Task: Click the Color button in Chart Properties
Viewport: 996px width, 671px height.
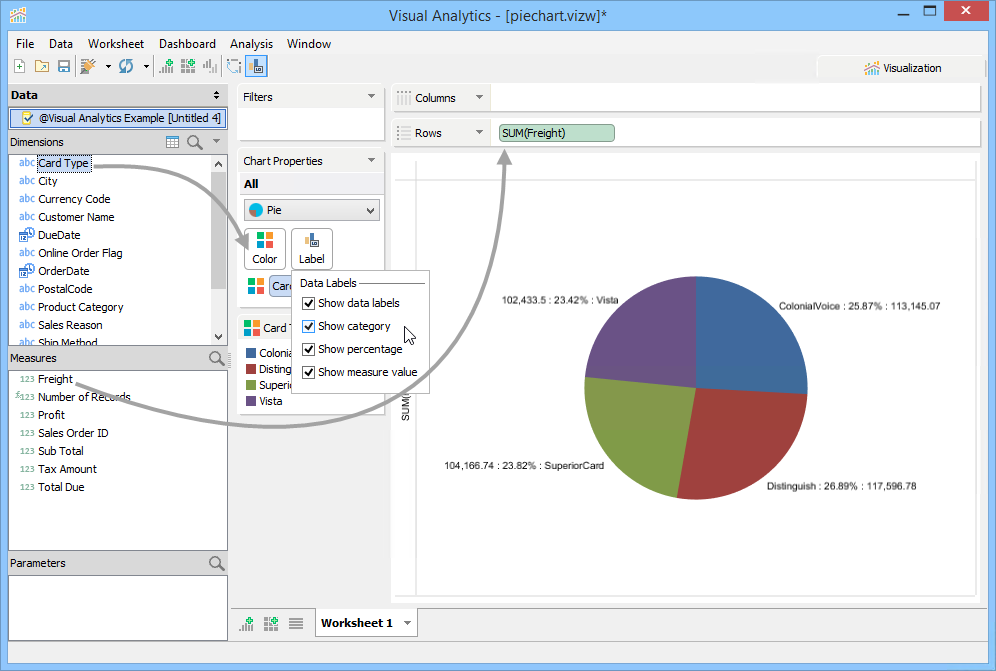Action: (x=265, y=248)
